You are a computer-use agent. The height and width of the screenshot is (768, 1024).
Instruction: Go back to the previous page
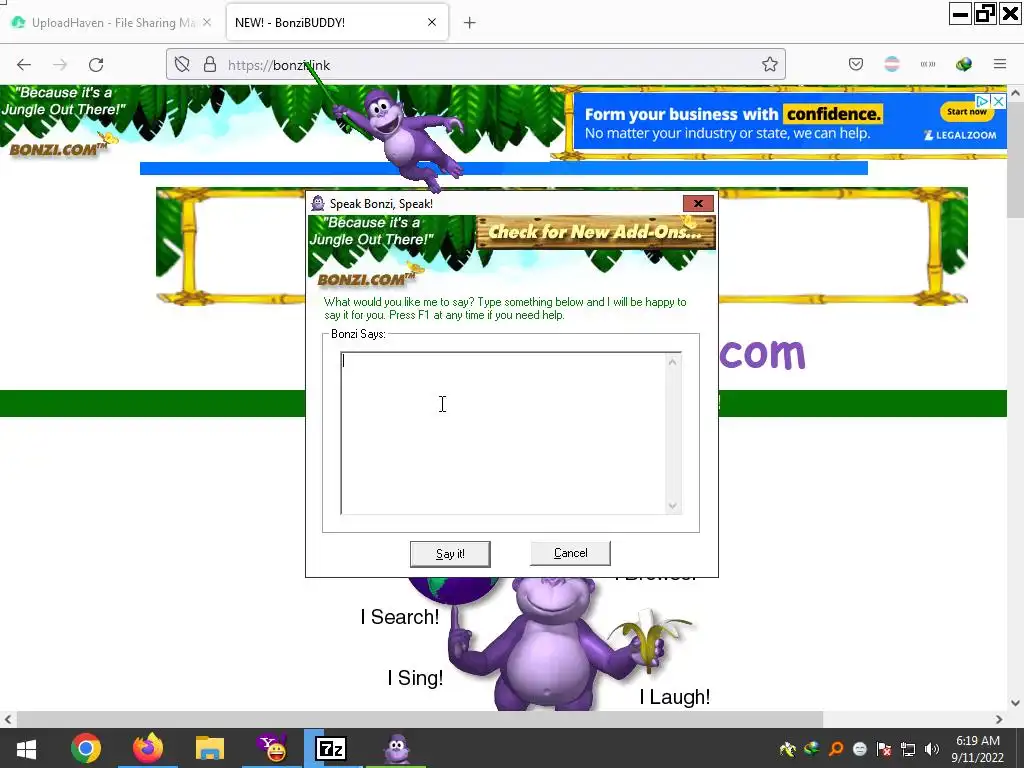[x=24, y=65]
